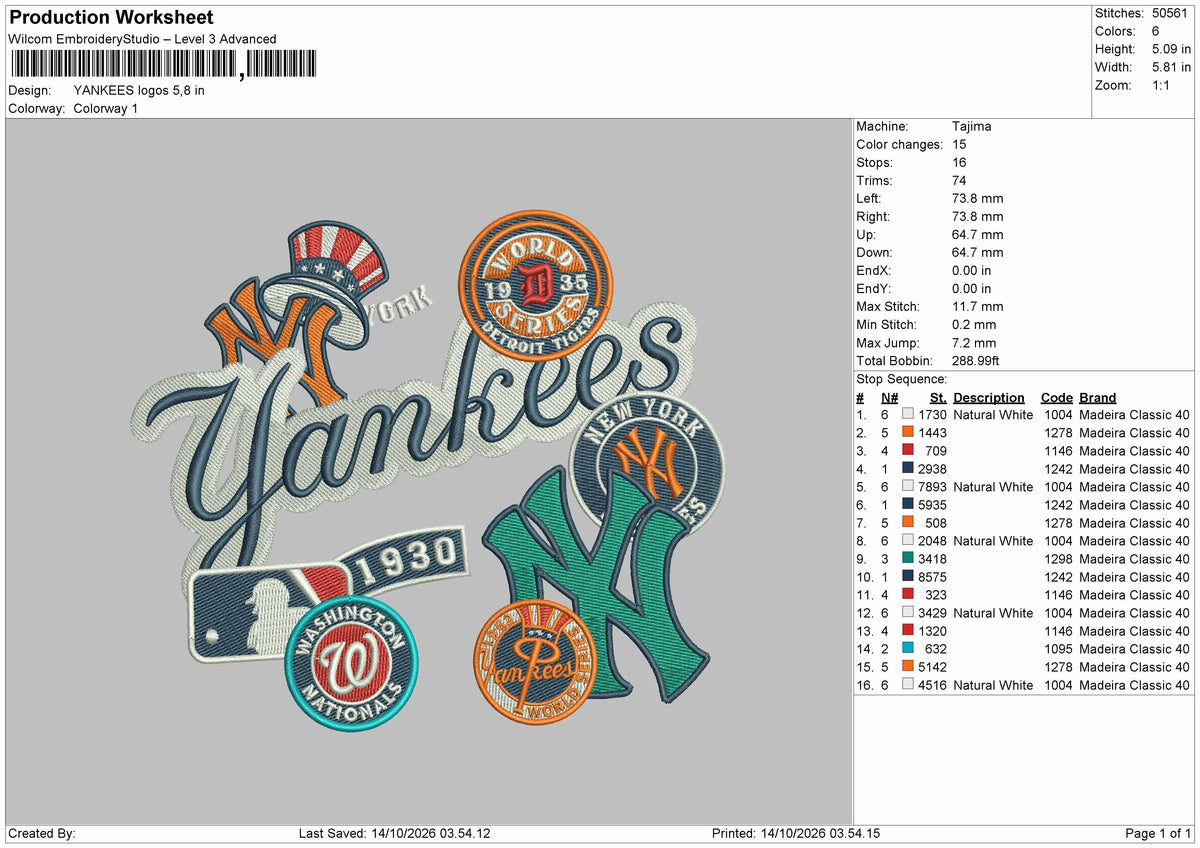The width and height of the screenshot is (1200, 848).
Task: Click the barcode under the worksheet title
Action: point(162,64)
